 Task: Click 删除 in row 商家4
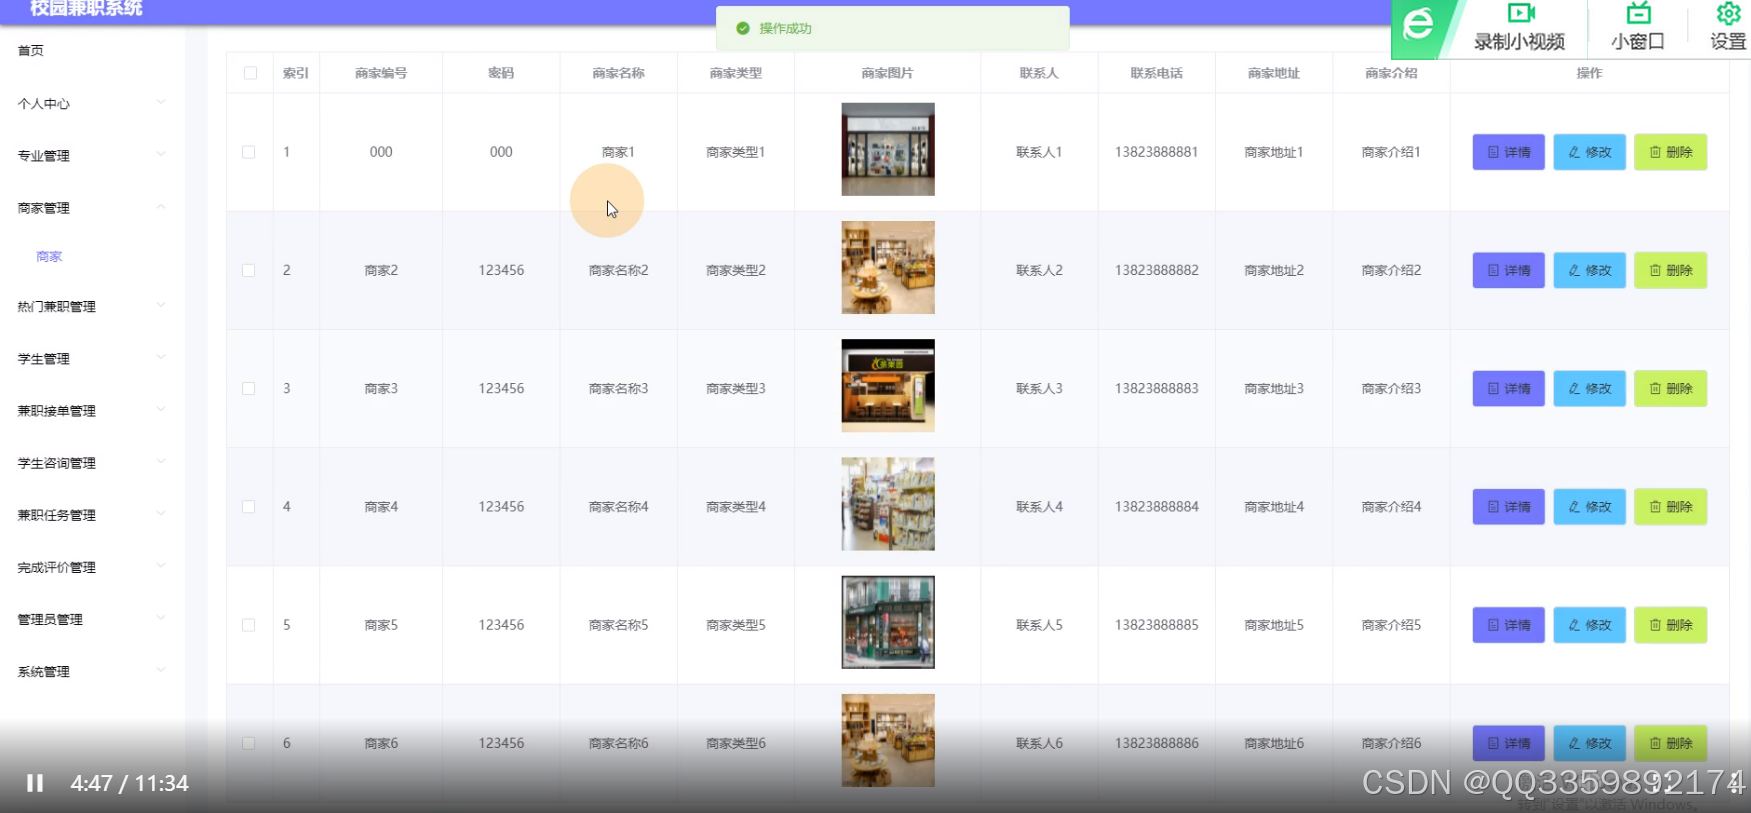(1670, 507)
